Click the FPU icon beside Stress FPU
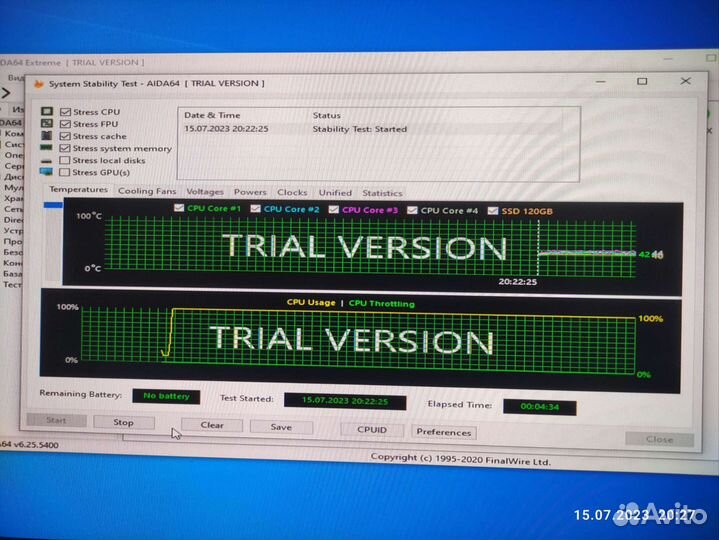This screenshot has height=540, width=719. click(47, 124)
